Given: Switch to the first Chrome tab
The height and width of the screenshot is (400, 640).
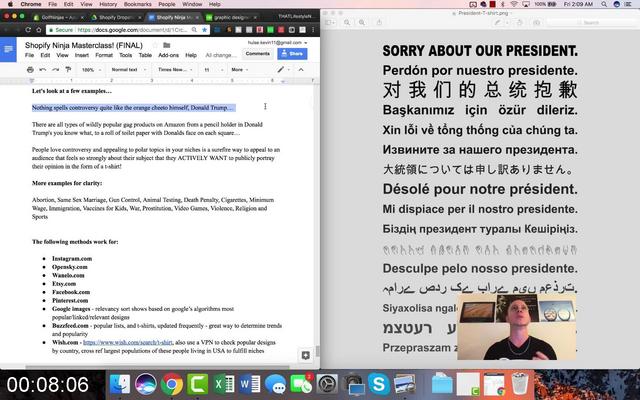Looking at the screenshot, I should pyautogui.click(x=58, y=18).
